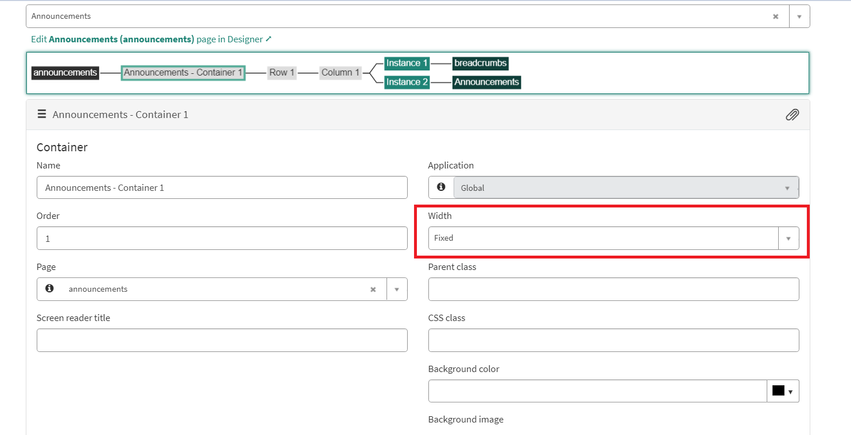
Task: Open the top Announcements page dropdown
Action: [x=799, y=16]
